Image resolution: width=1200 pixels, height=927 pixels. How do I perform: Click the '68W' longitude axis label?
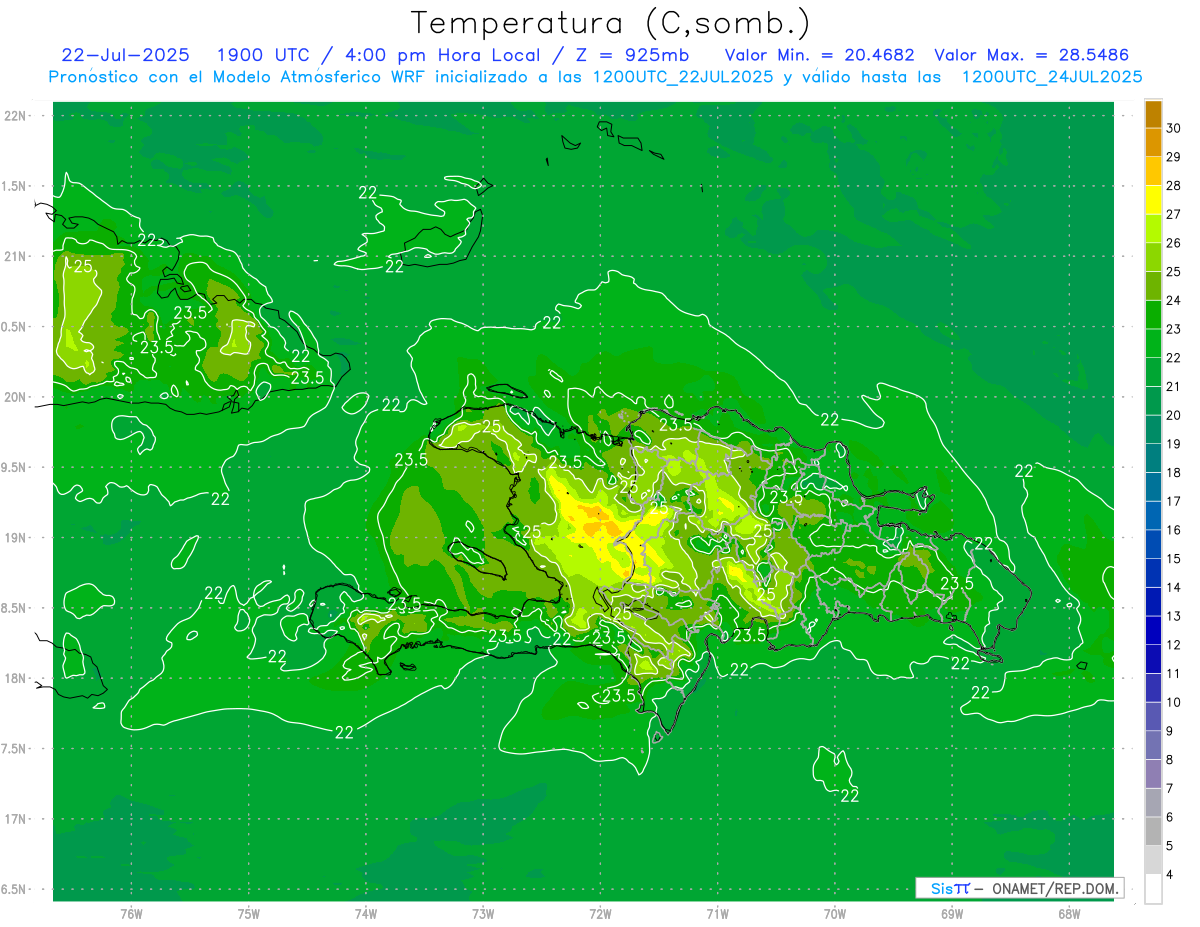(x=1069, y=914)
